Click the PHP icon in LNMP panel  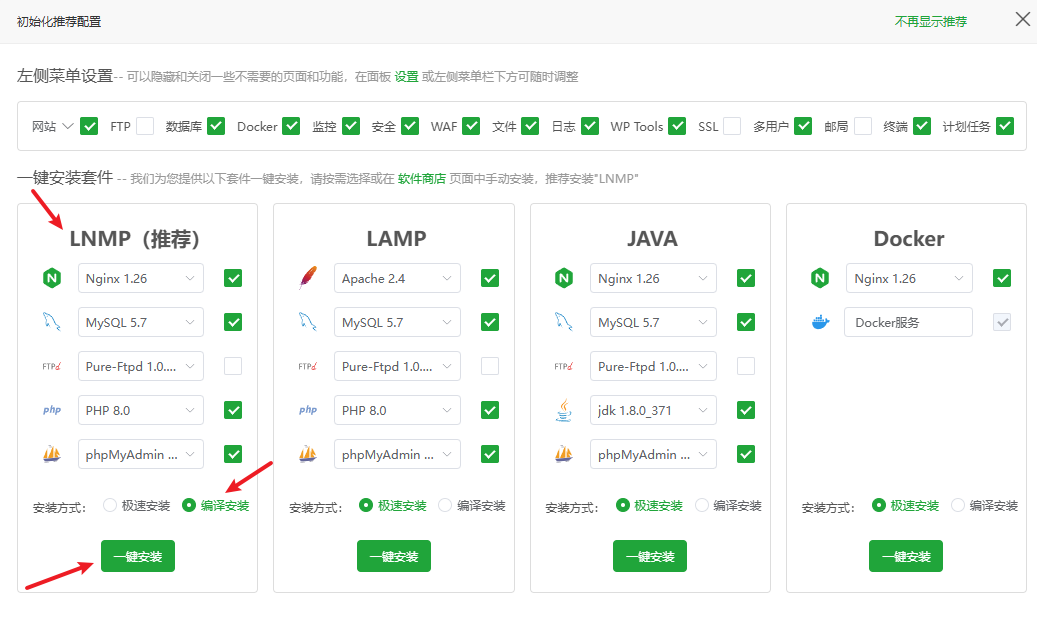51,410
